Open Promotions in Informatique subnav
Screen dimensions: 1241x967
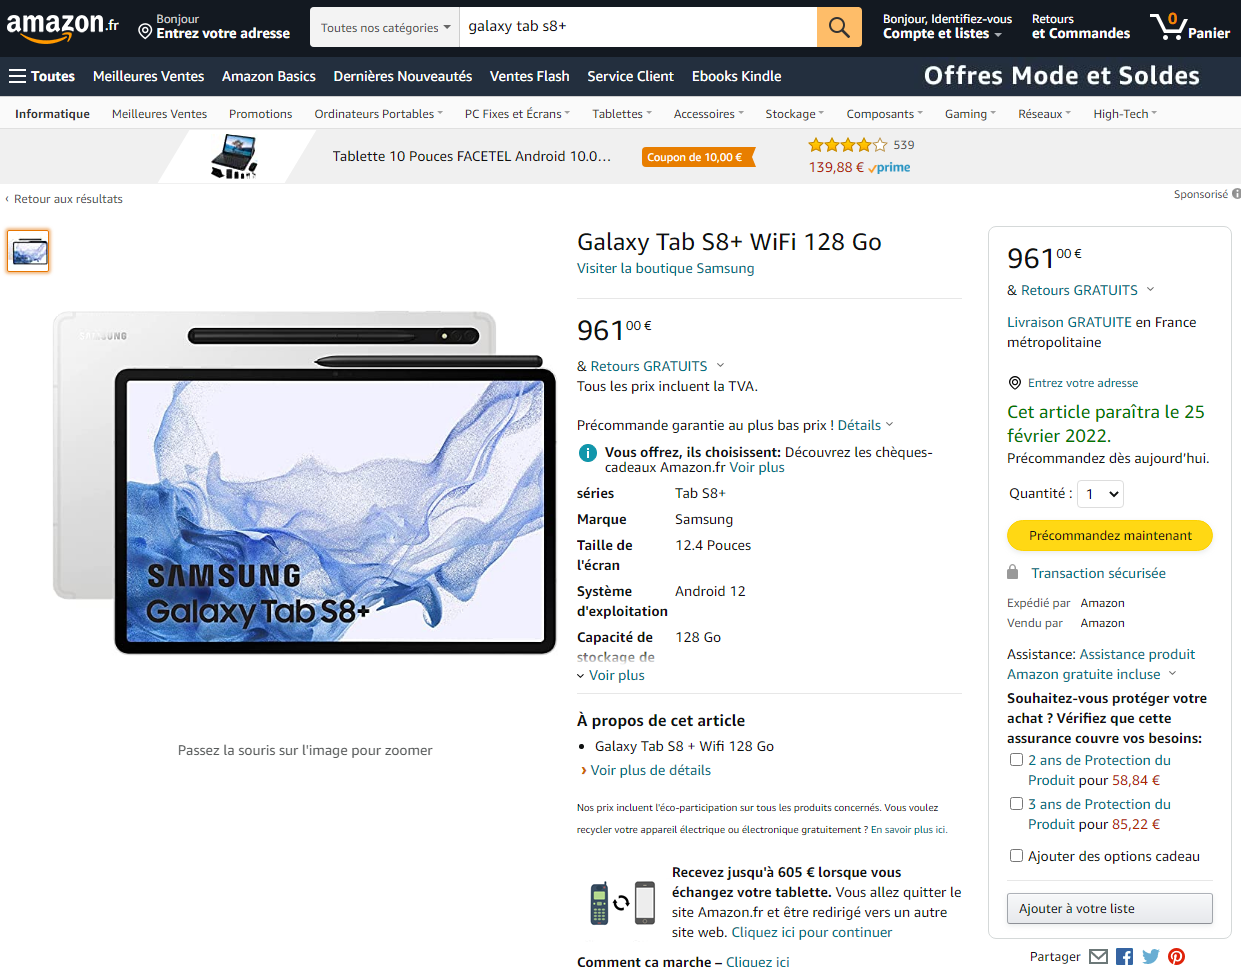[x=261, y=114]
